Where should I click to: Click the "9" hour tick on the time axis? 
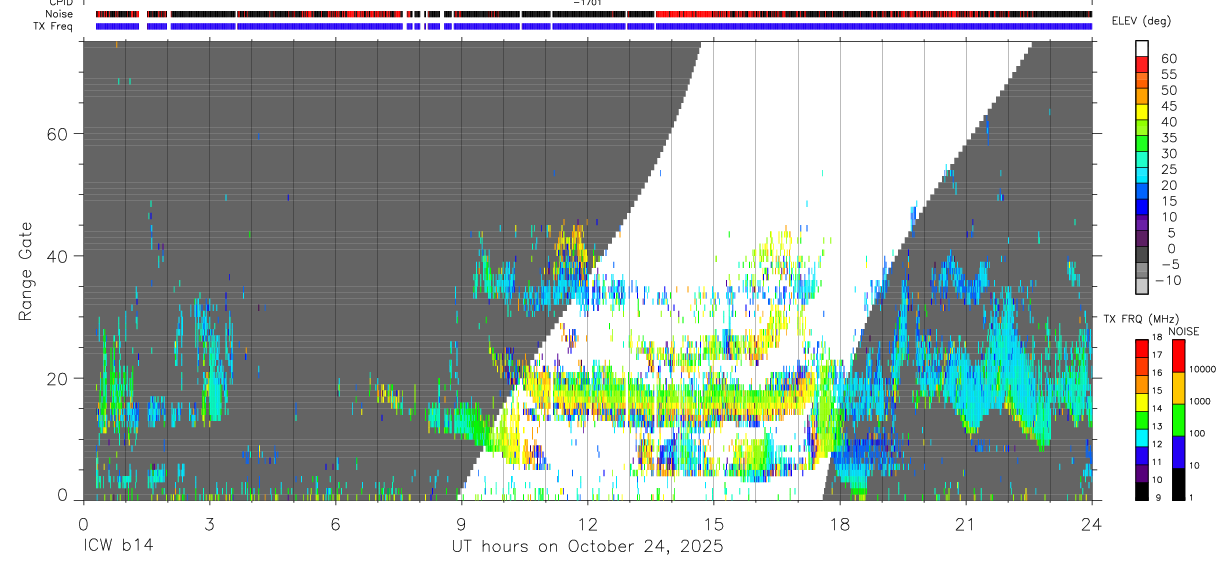coord(461,524)
